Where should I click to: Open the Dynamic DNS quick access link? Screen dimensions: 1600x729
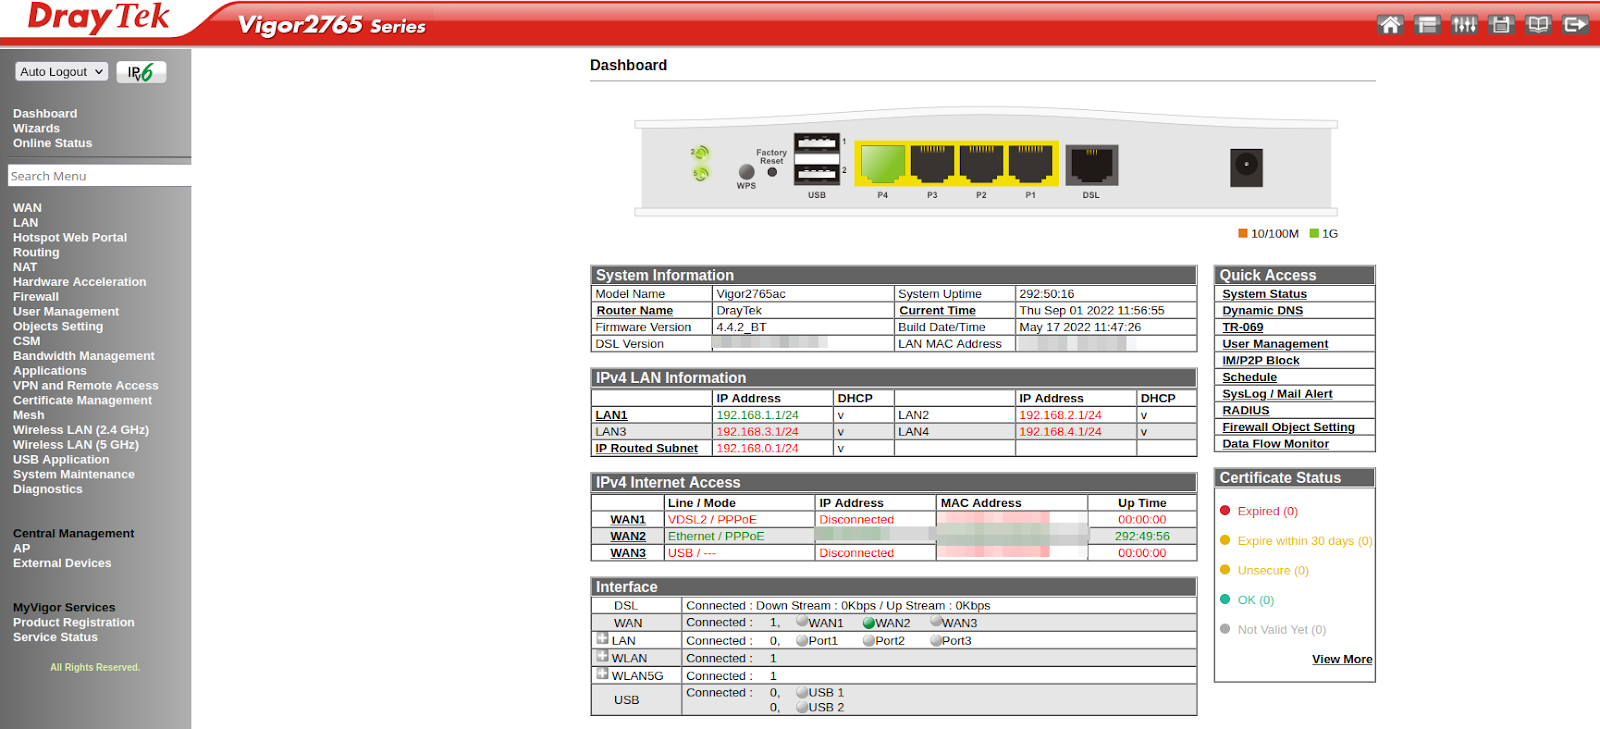1262,311
